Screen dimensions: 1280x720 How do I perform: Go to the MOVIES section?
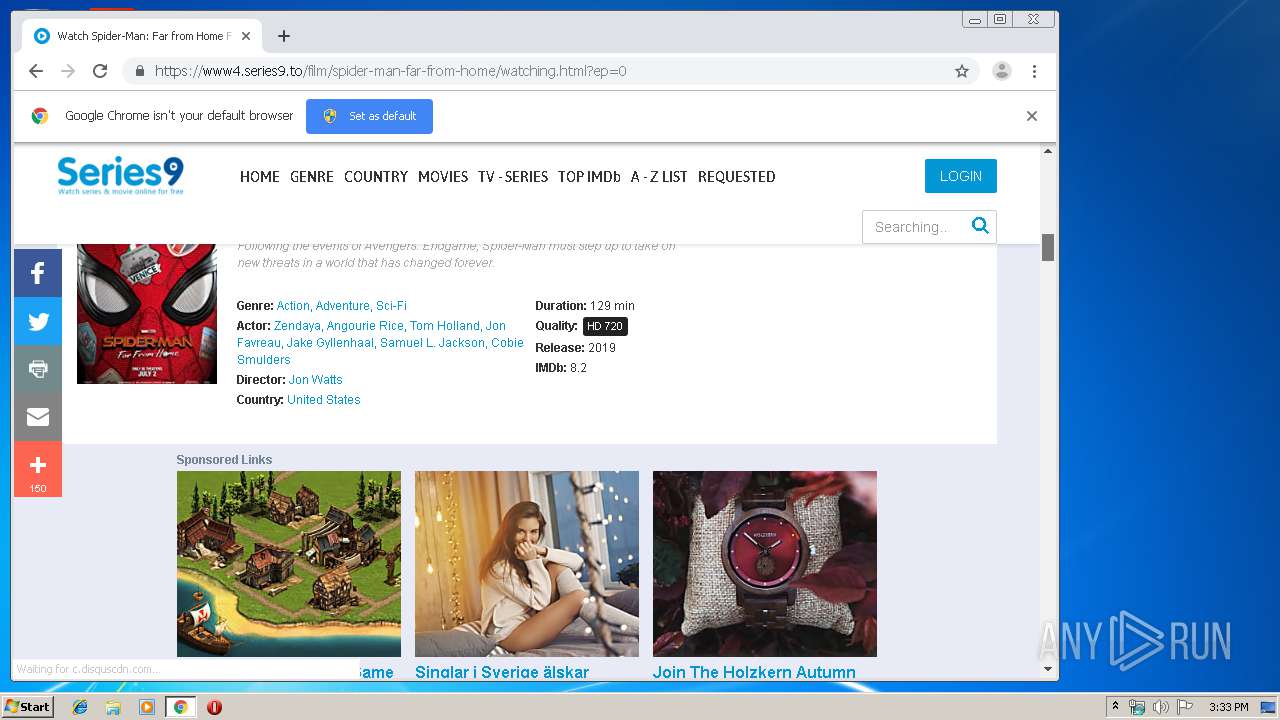point(443,176)
